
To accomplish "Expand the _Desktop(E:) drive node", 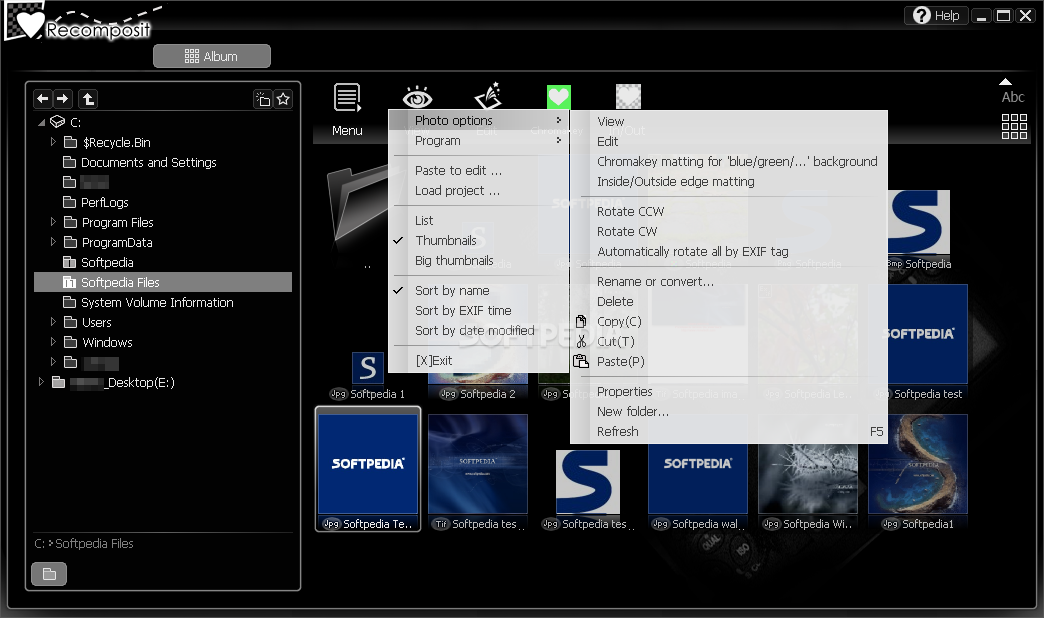I will (x=41, y=382).
